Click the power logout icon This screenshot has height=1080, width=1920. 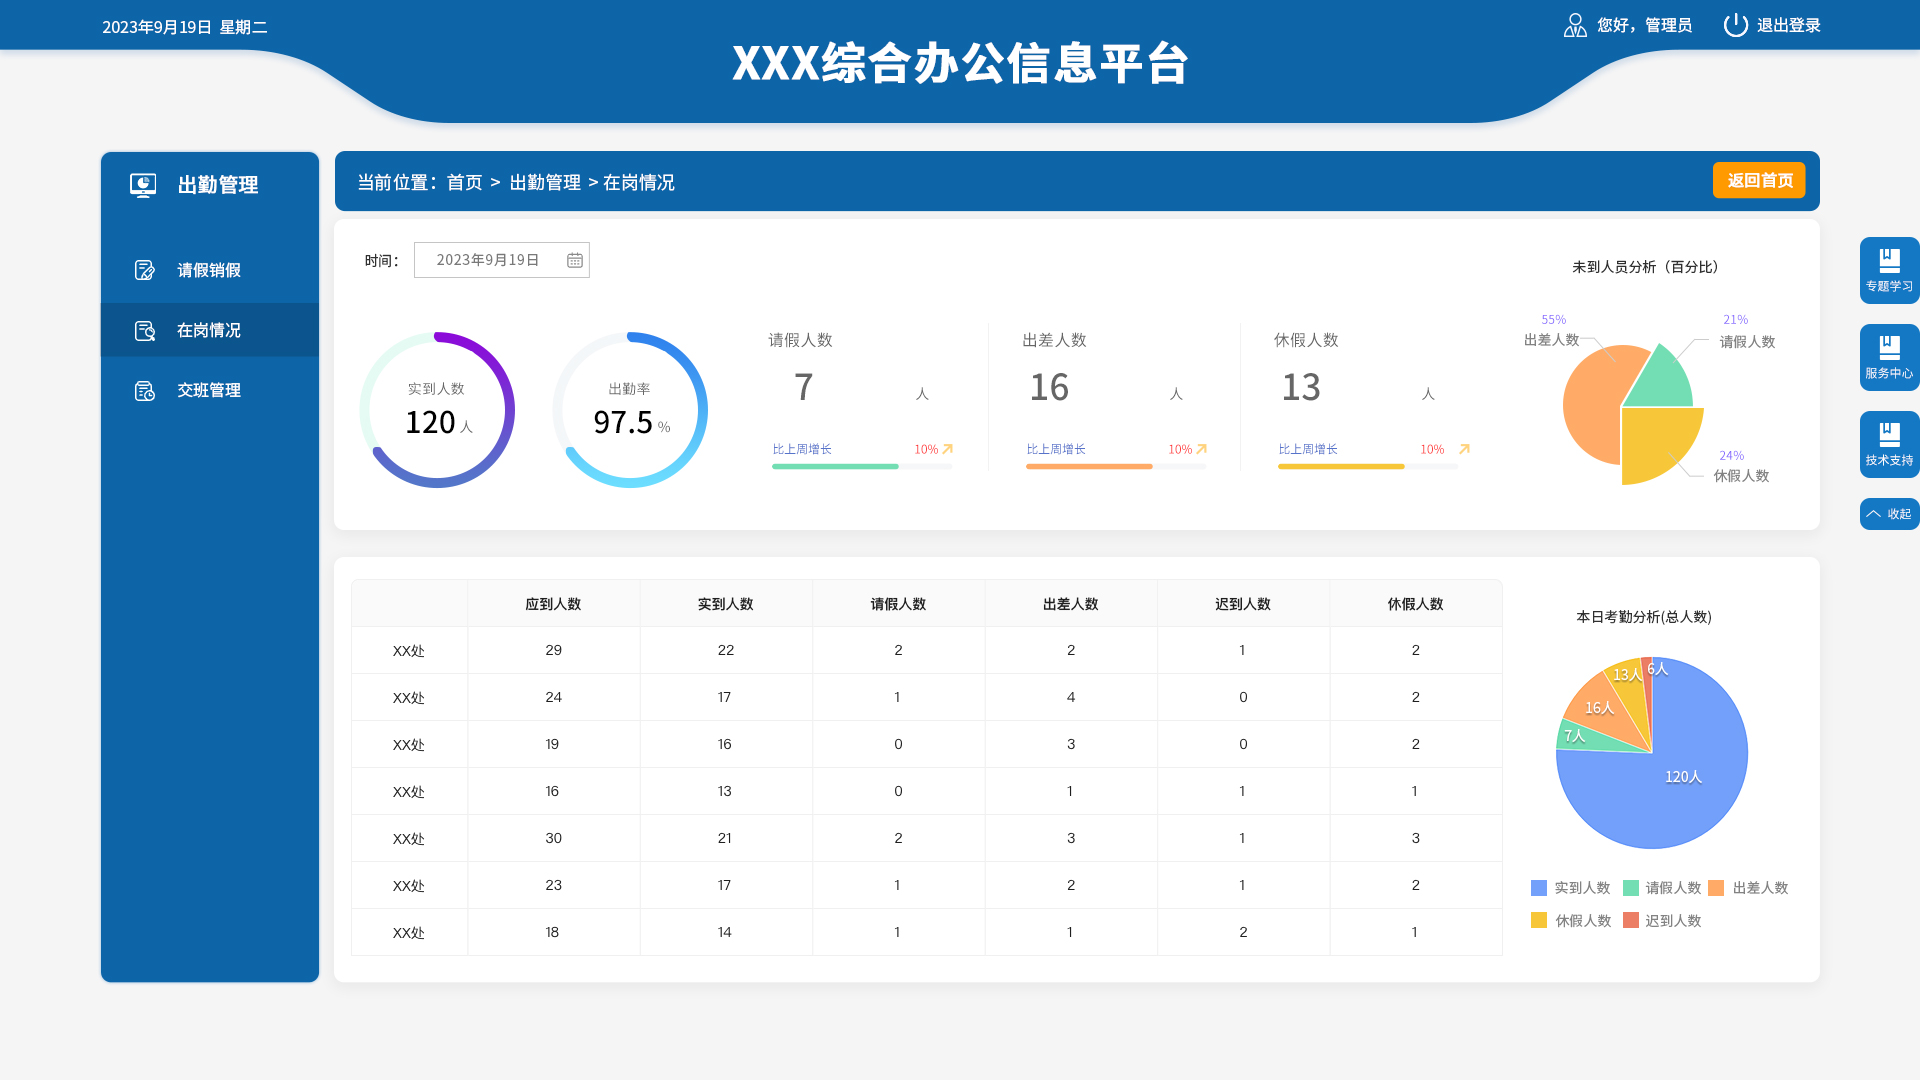1736,25
